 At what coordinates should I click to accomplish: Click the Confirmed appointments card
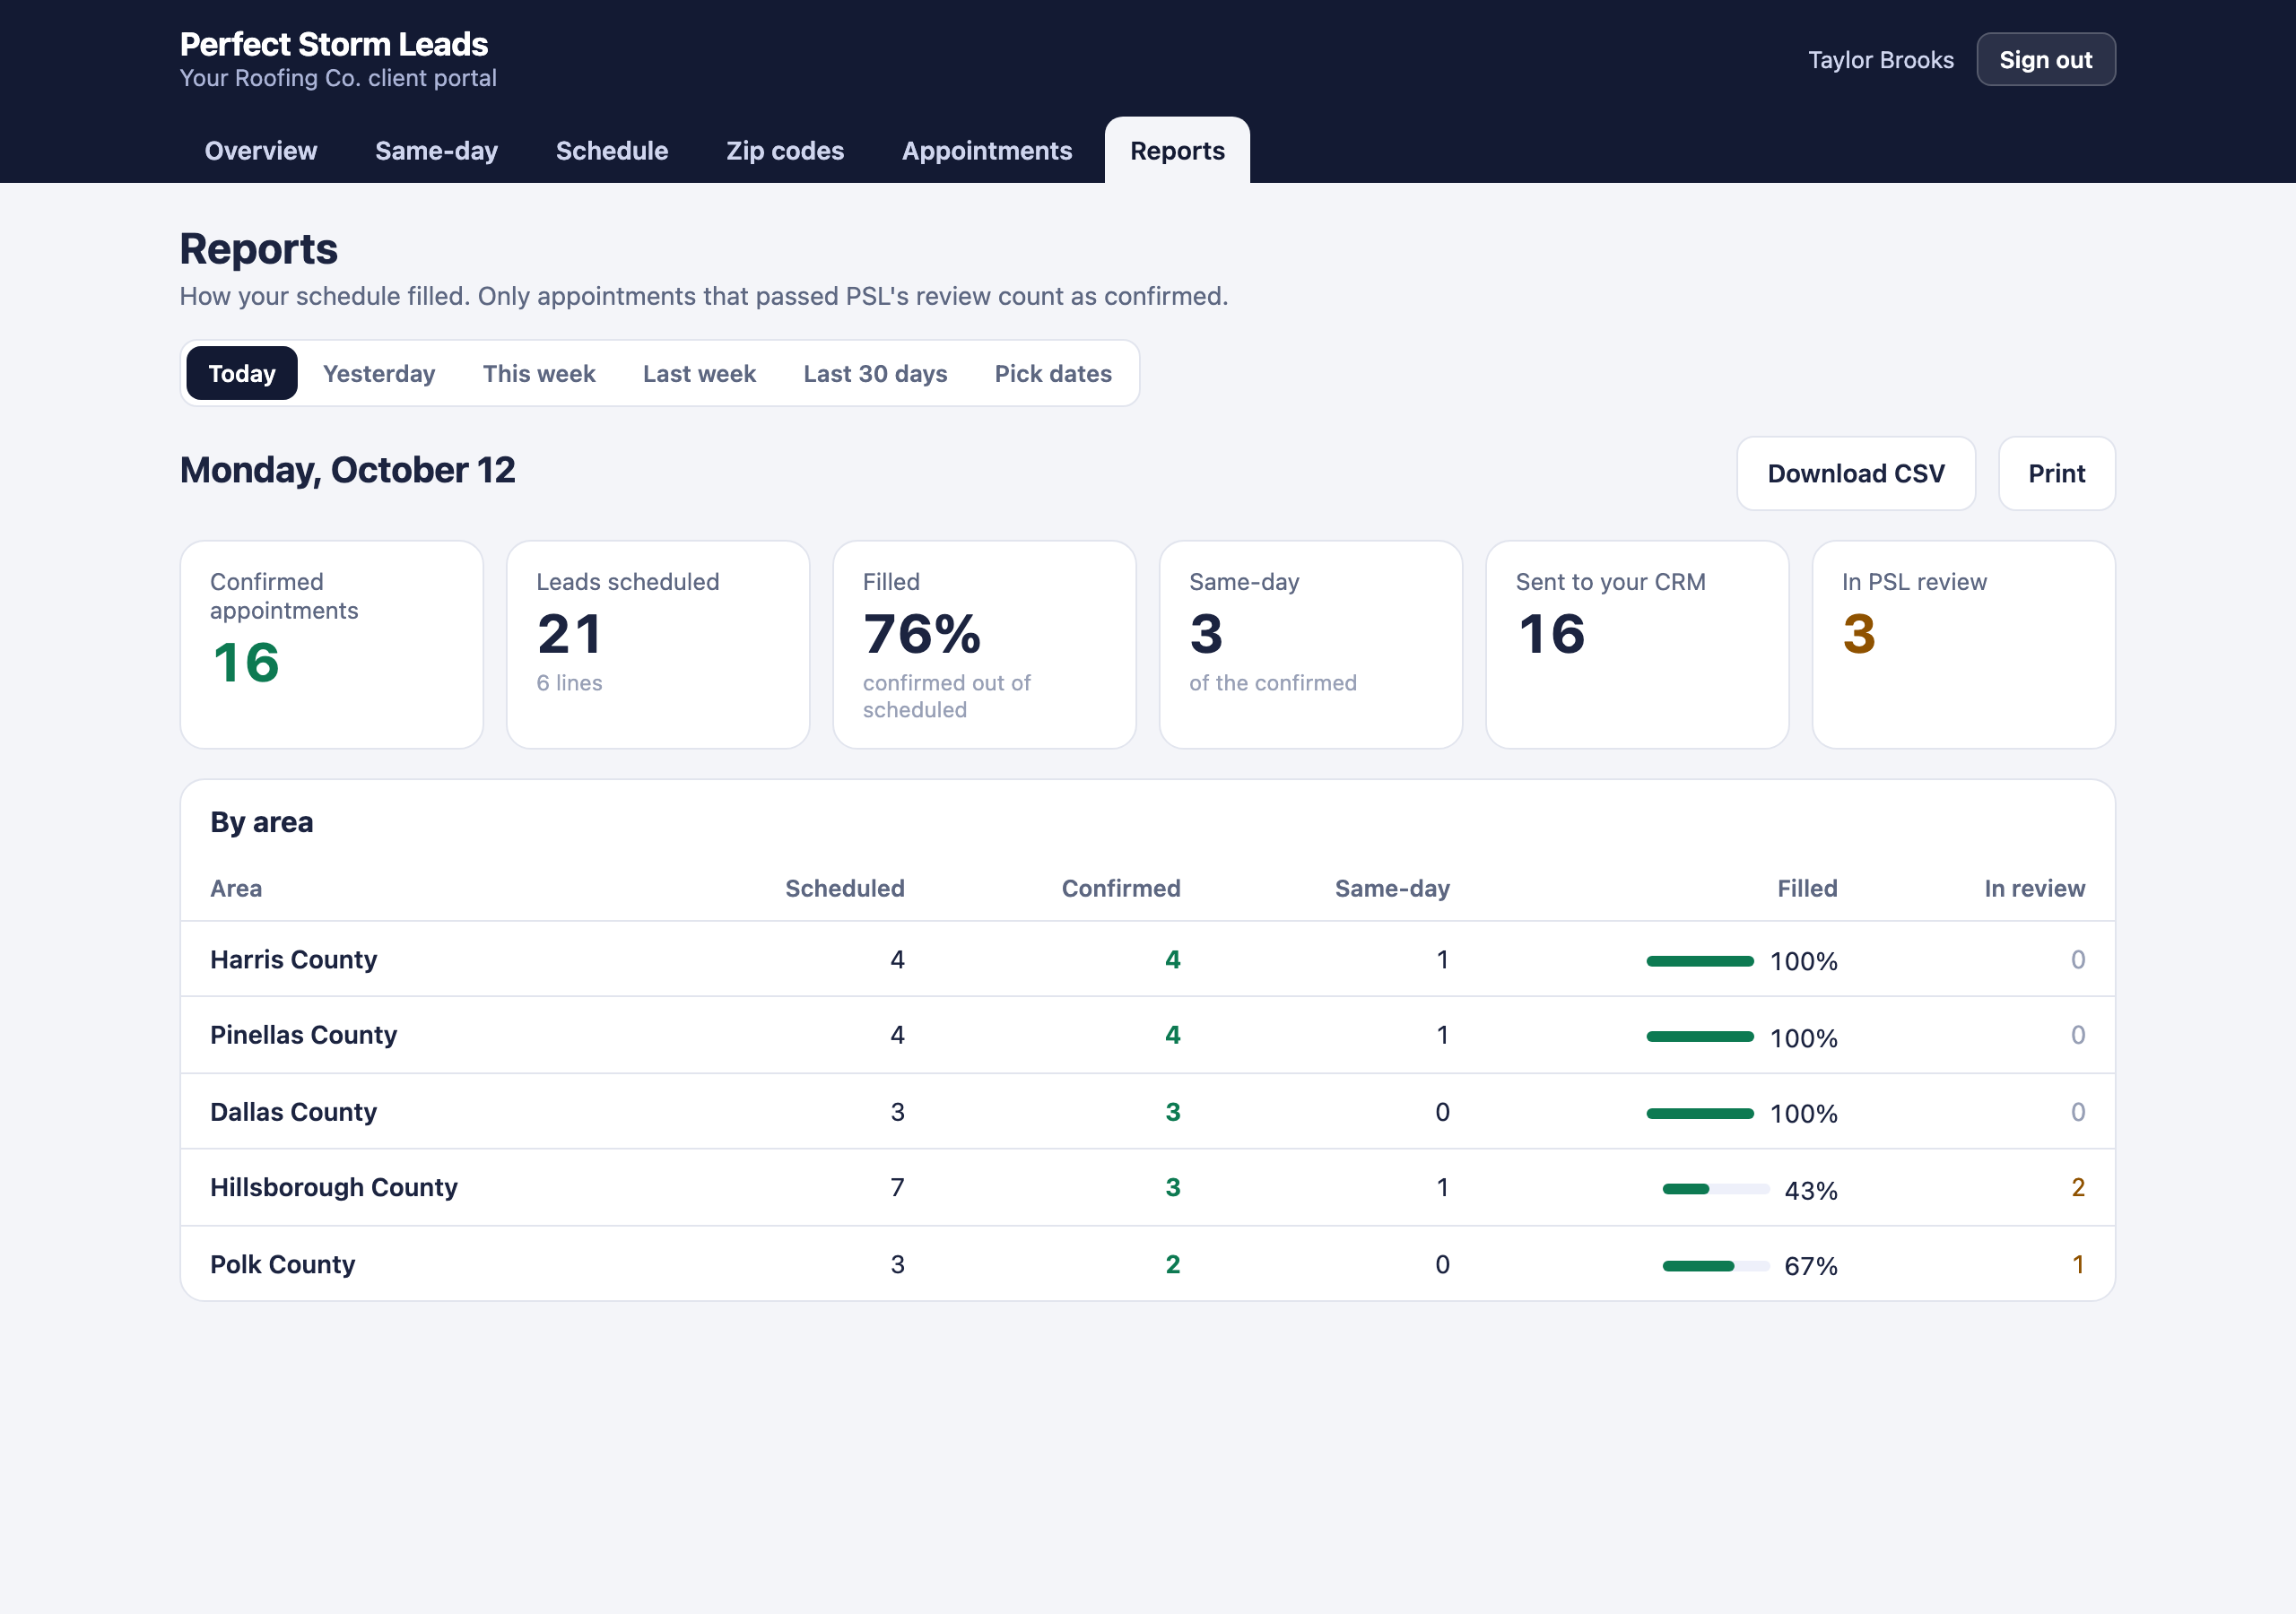pyautogui.click(x=332, y=645)
